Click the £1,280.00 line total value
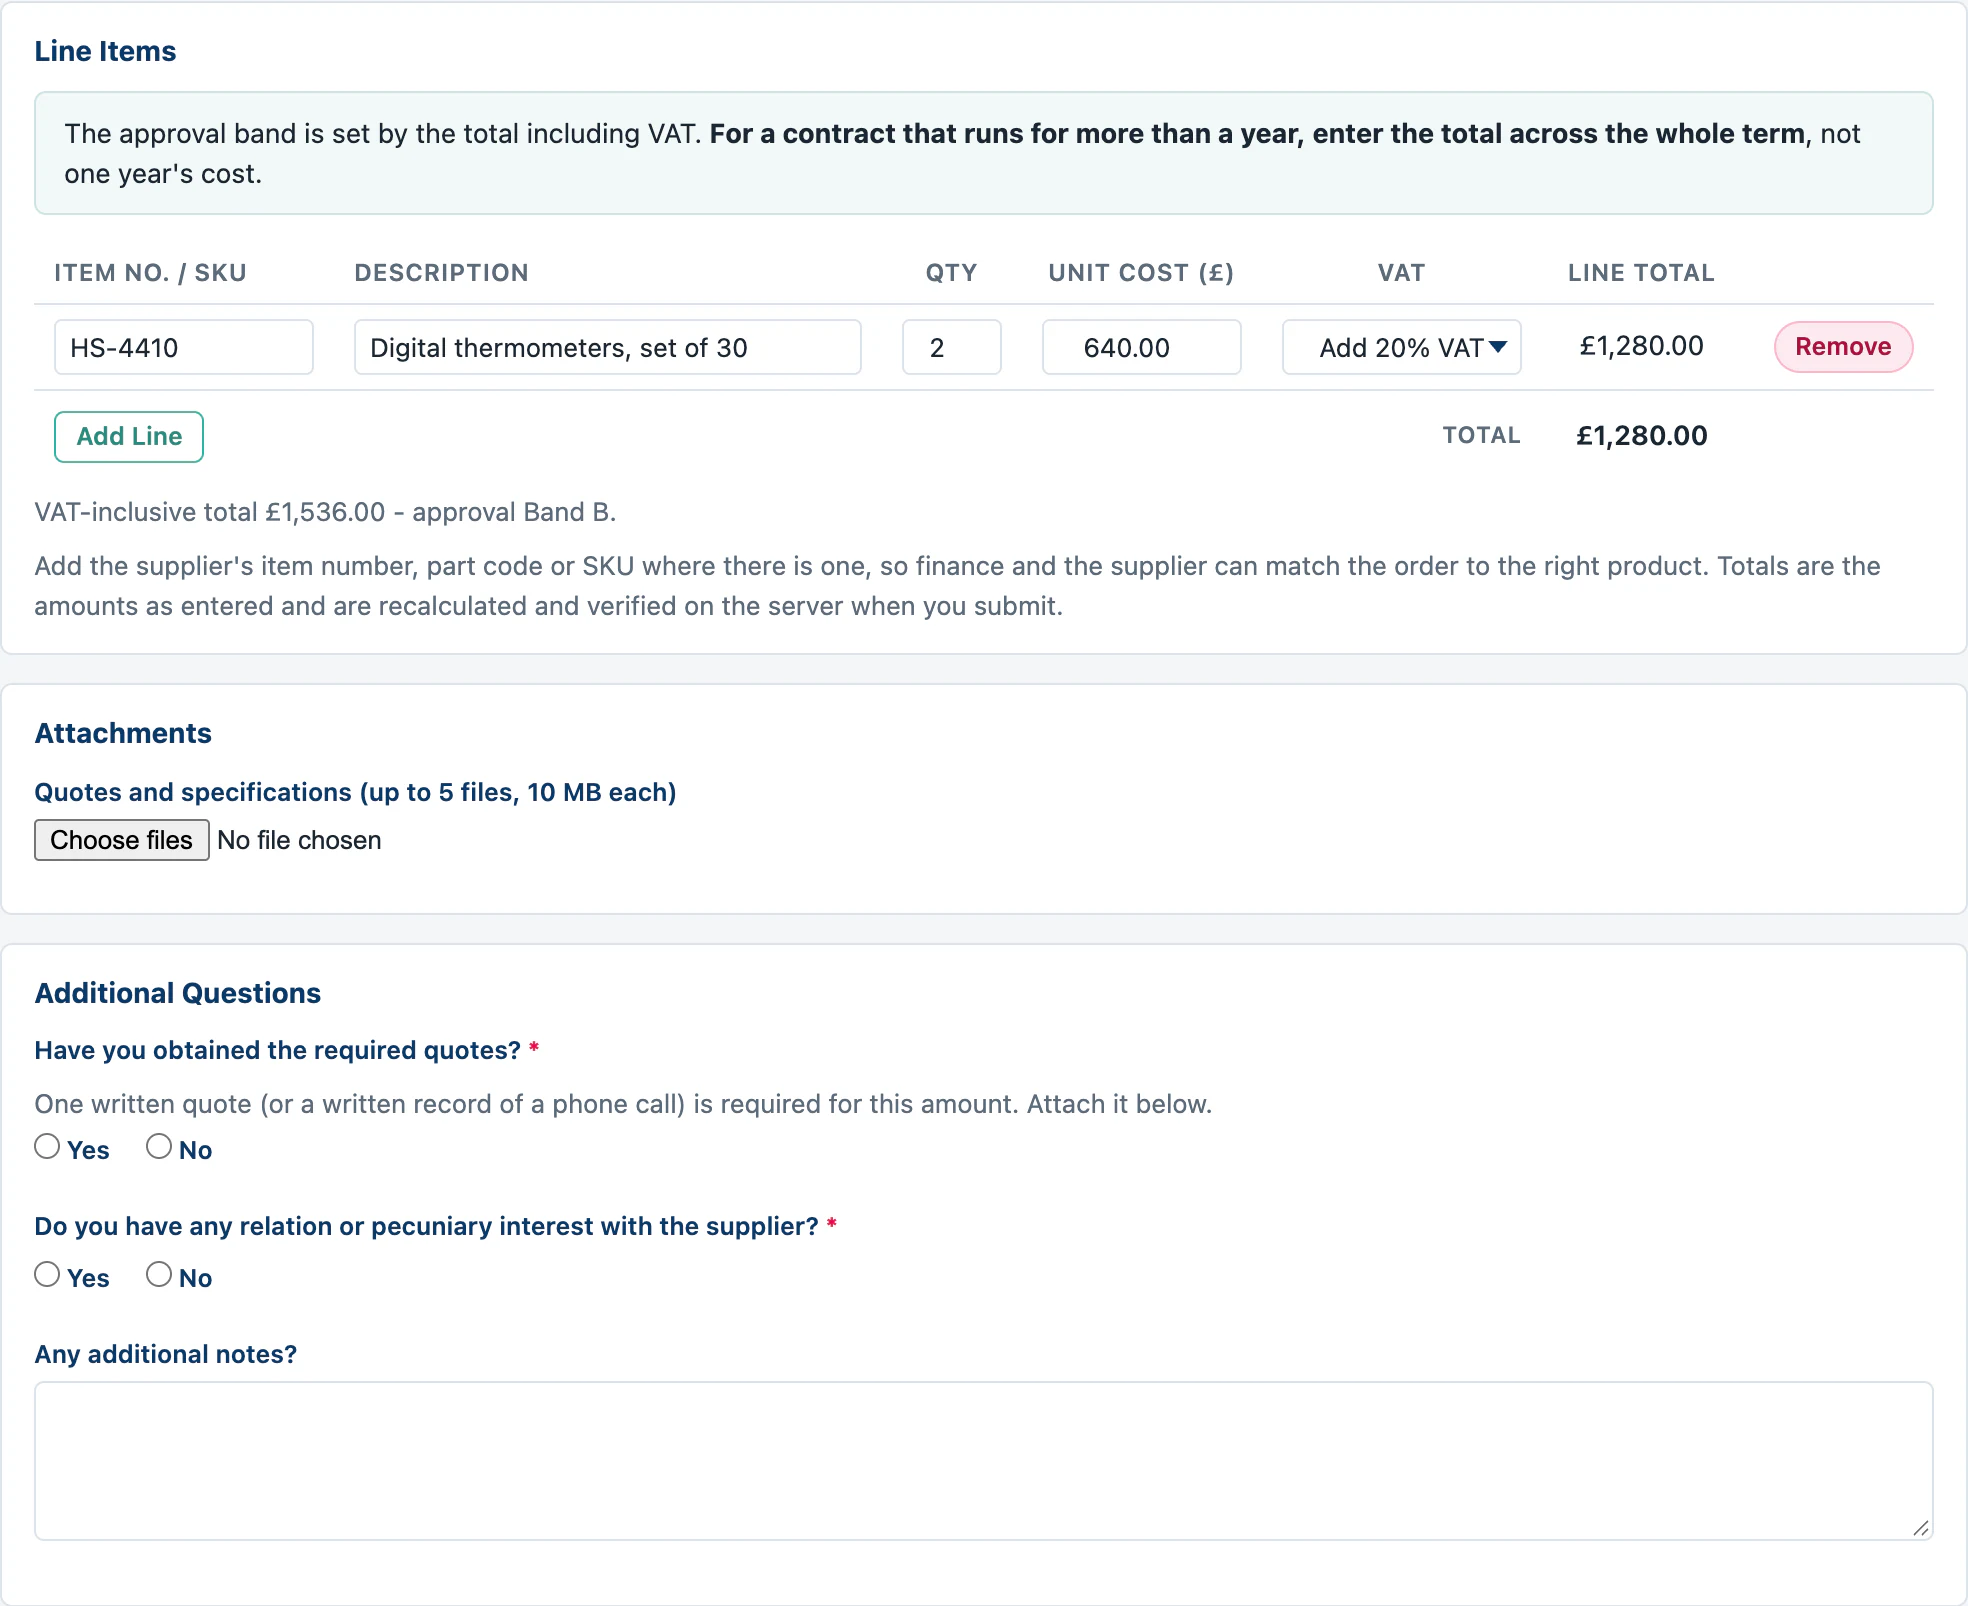This screenshot has height=1606, width=1968. (x=1642, y=346)
